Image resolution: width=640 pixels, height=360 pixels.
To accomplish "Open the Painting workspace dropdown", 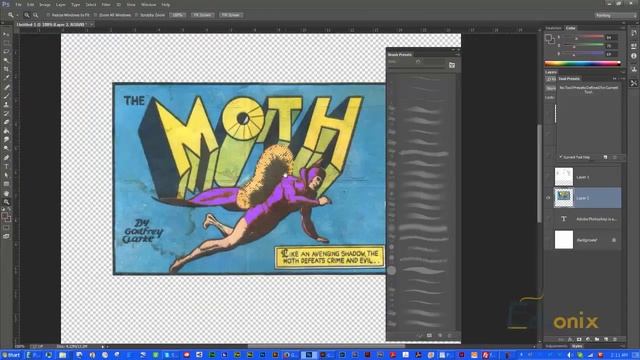I will point(616,15).
